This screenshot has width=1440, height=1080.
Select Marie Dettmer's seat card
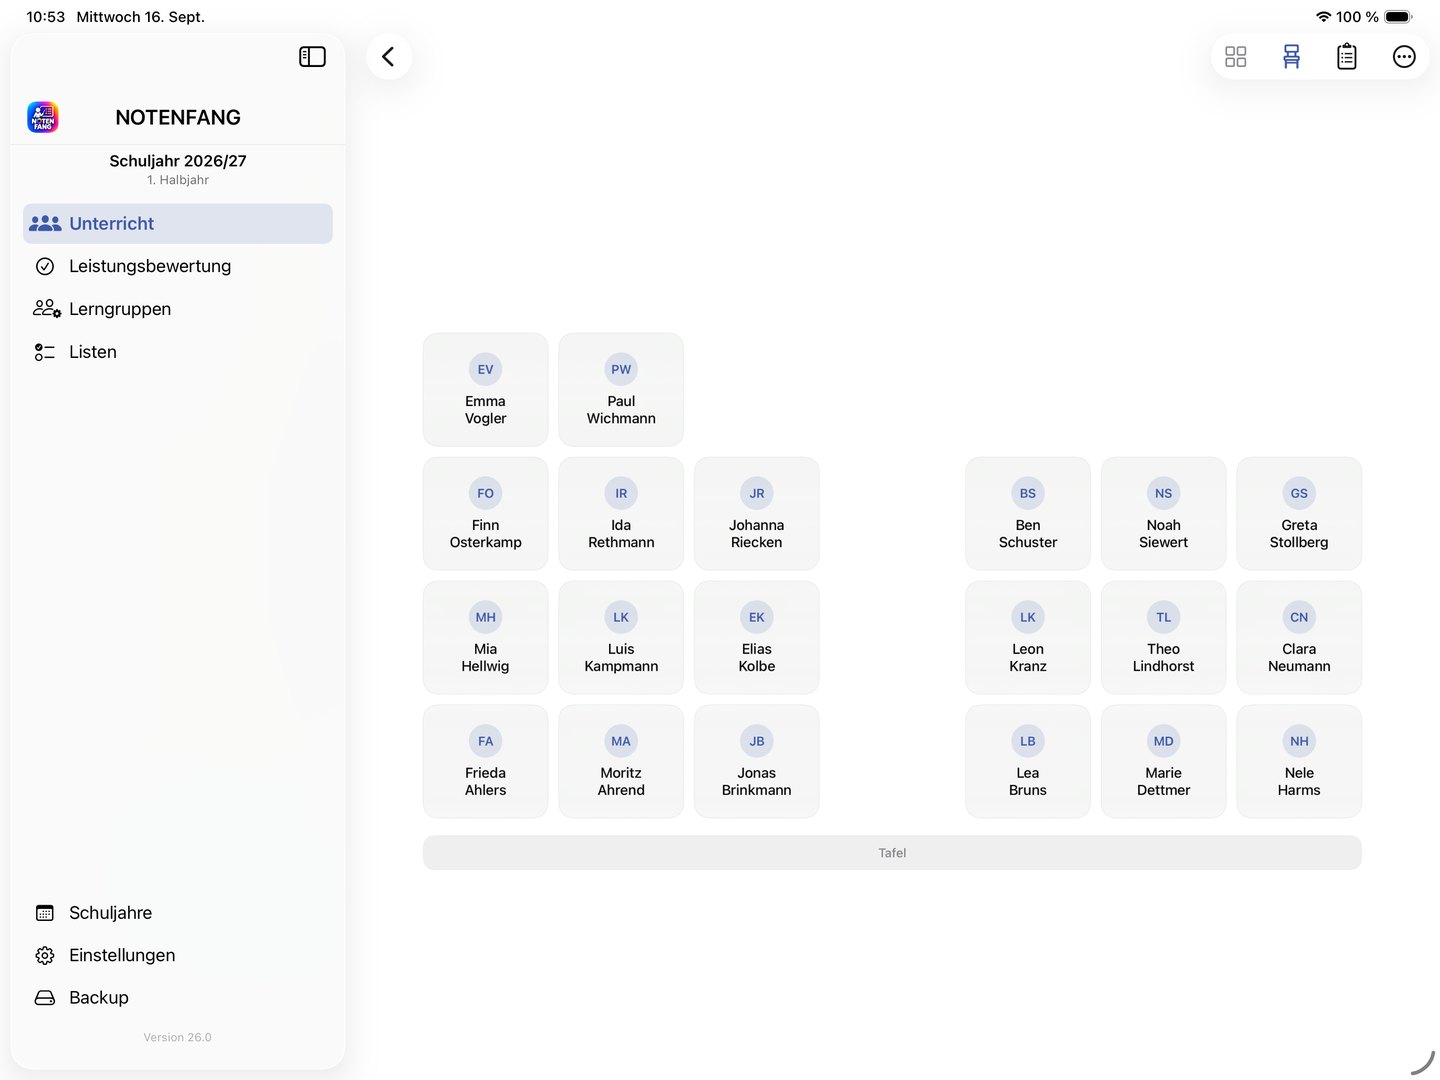pyautogui.click(x=1164, y=762)
